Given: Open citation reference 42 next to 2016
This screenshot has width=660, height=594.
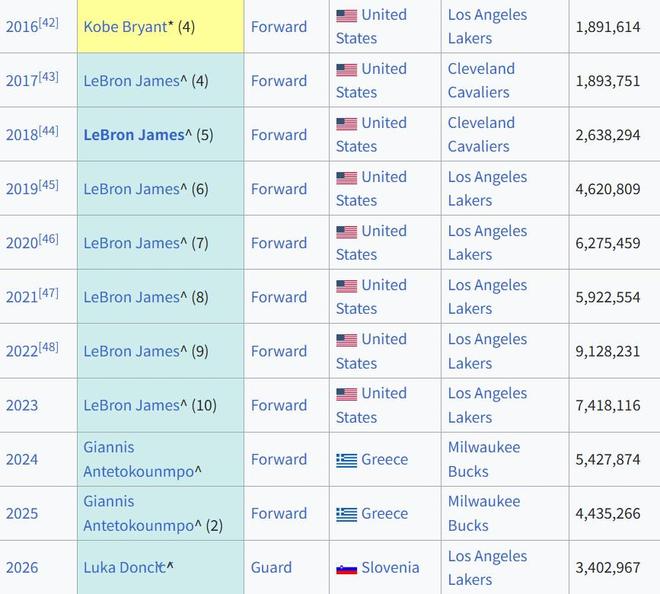Looking at the screenshot, I should point(48,22).
